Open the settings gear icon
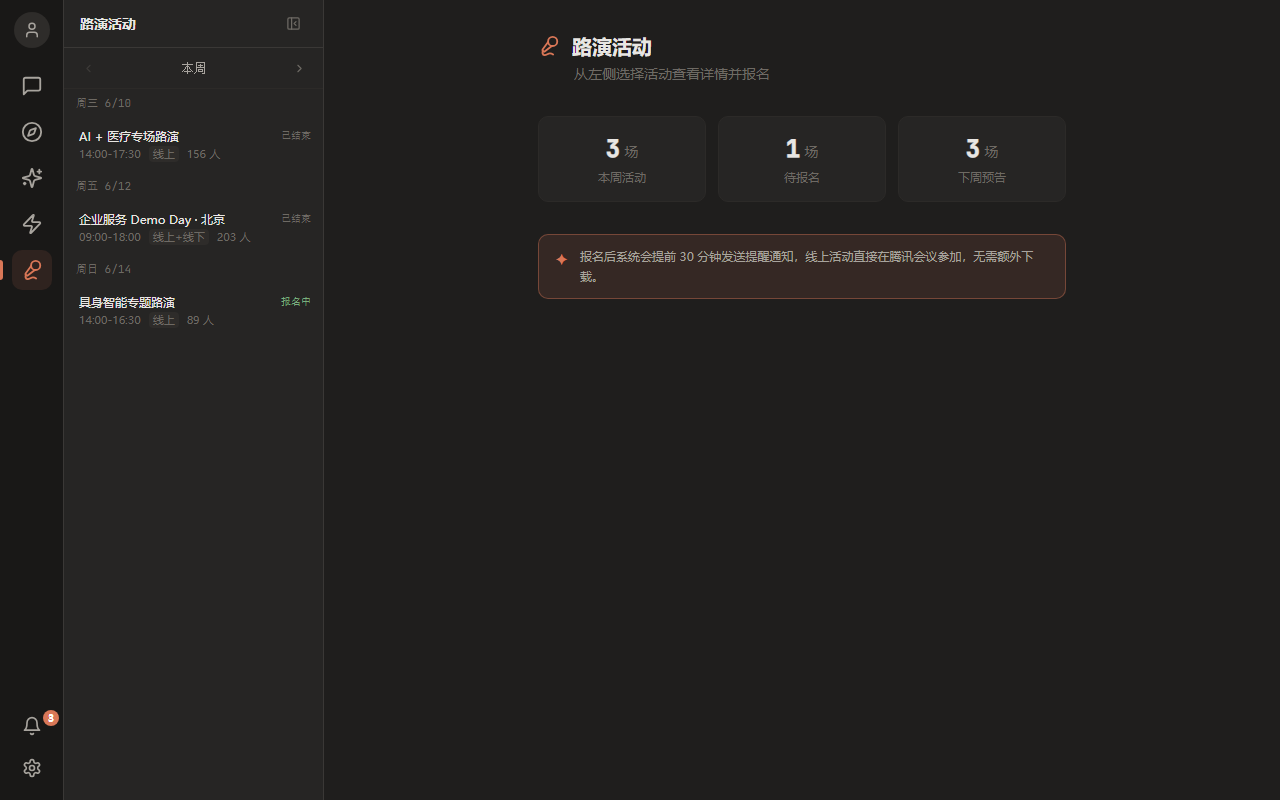This screenshot has height=800, width=1280. pyautogui.click(x=32, y=768)
